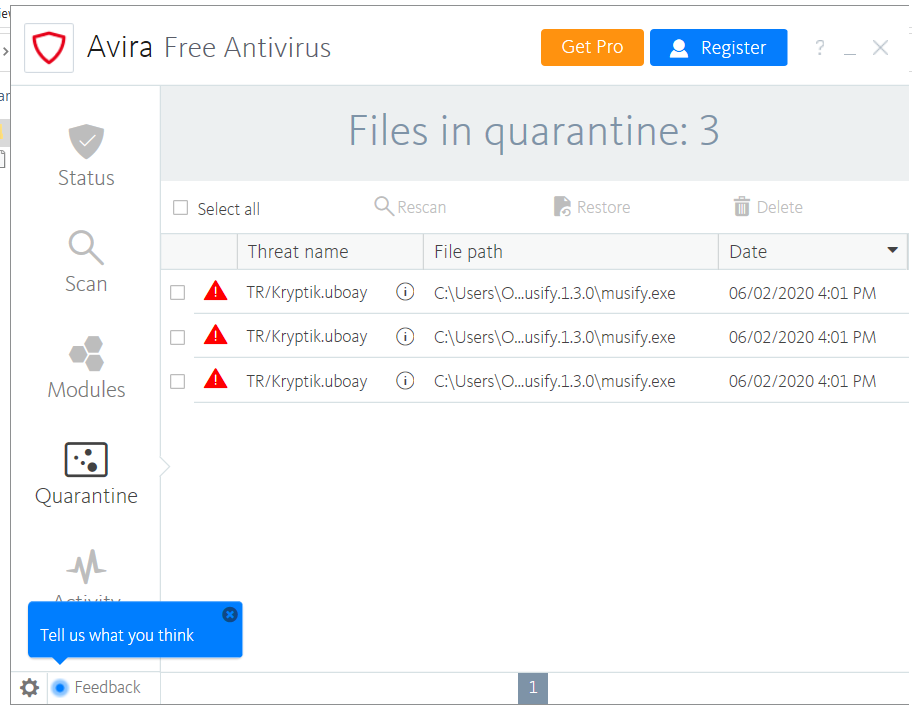Image resolution: width=912 pixels, height=708 pixels.
Task: Open the Activity section in sidebar
Action: [x=86, y=575]
